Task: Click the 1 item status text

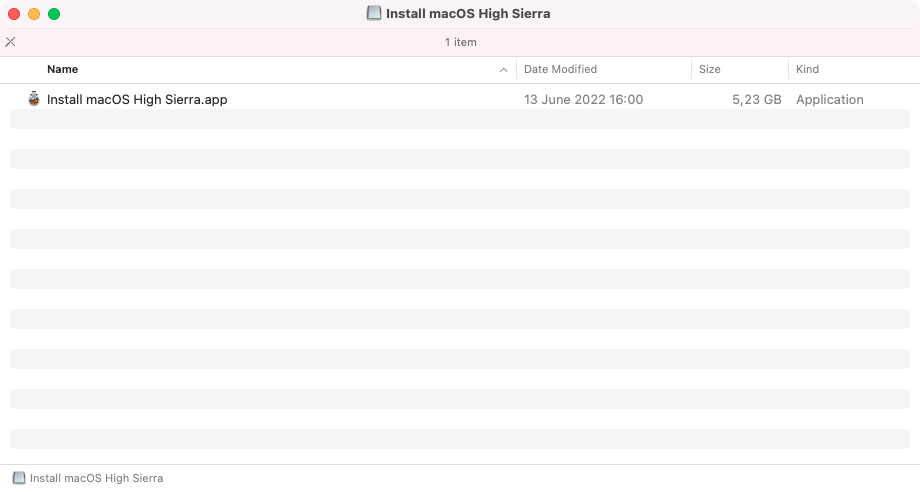Action: (x=461, y=42)
